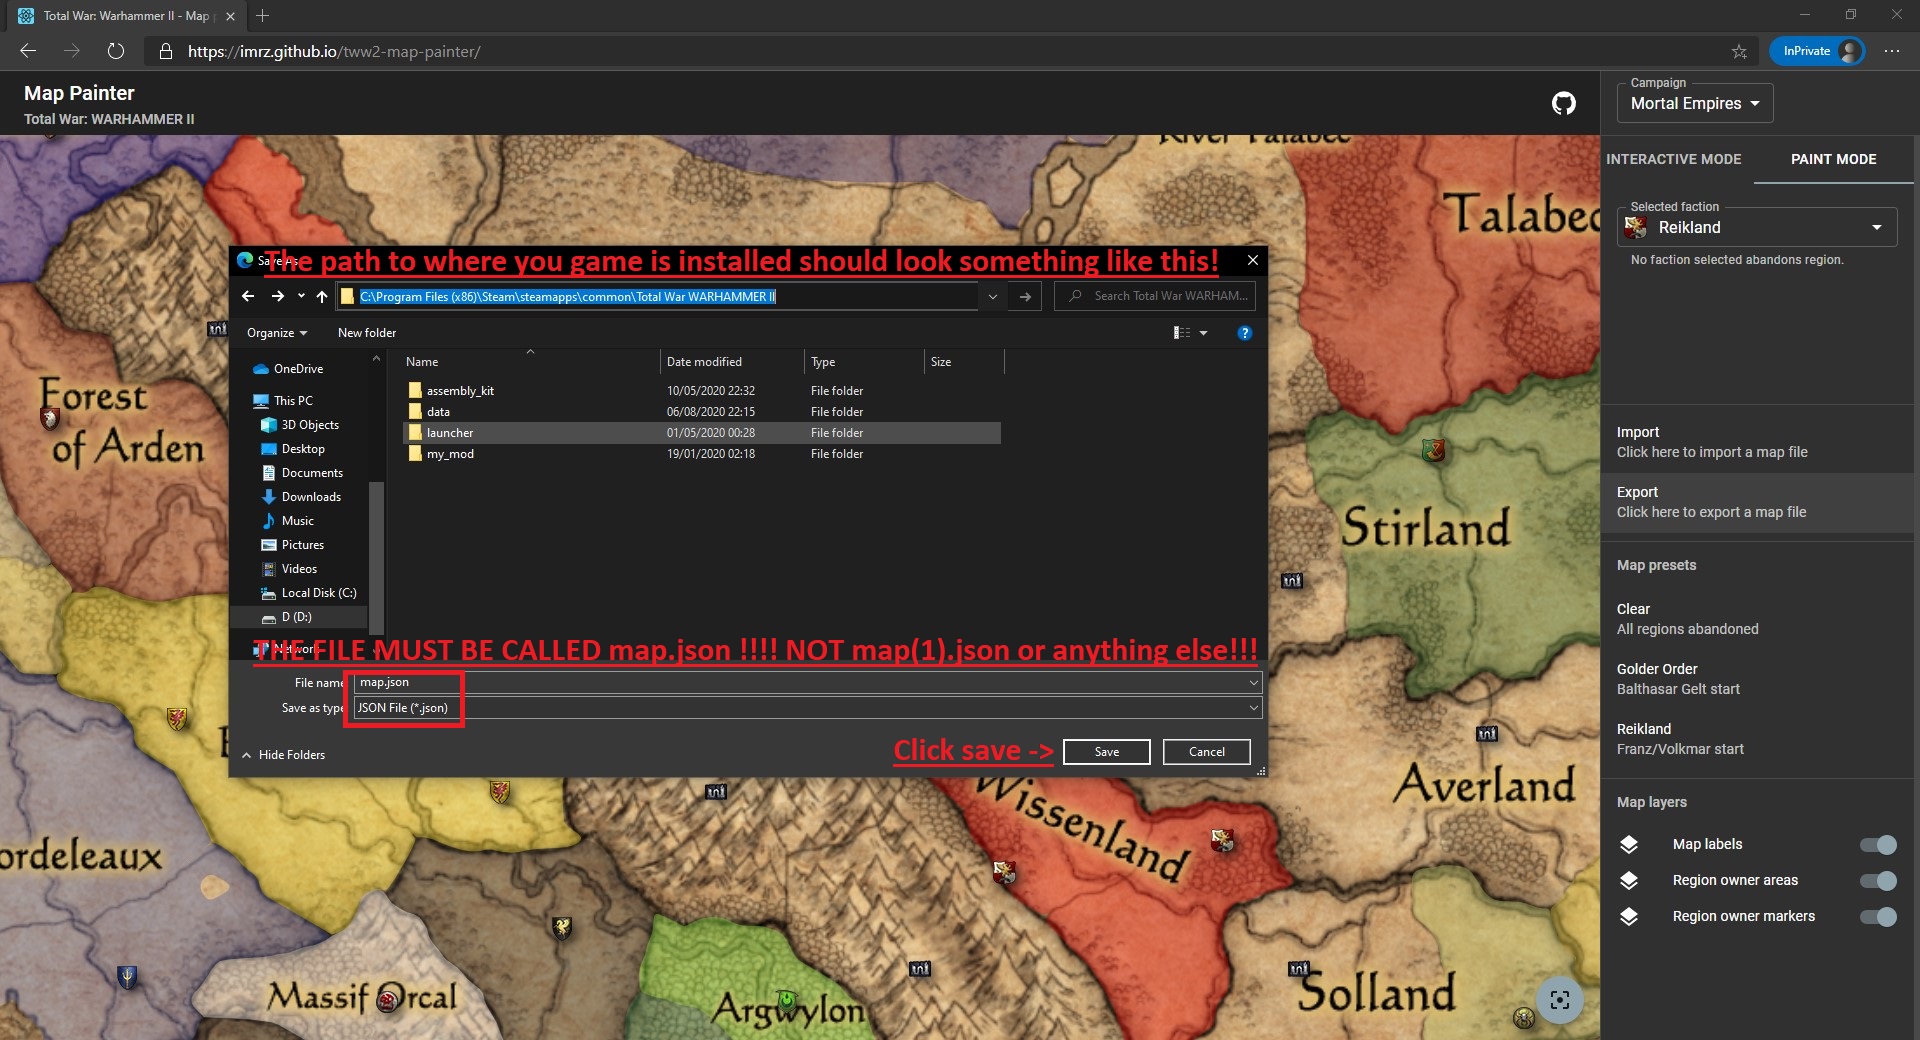Click the go-to-path arrow beside address bar
The height and width of the screenshot is (1040, 1920).
click(1025, 296)
